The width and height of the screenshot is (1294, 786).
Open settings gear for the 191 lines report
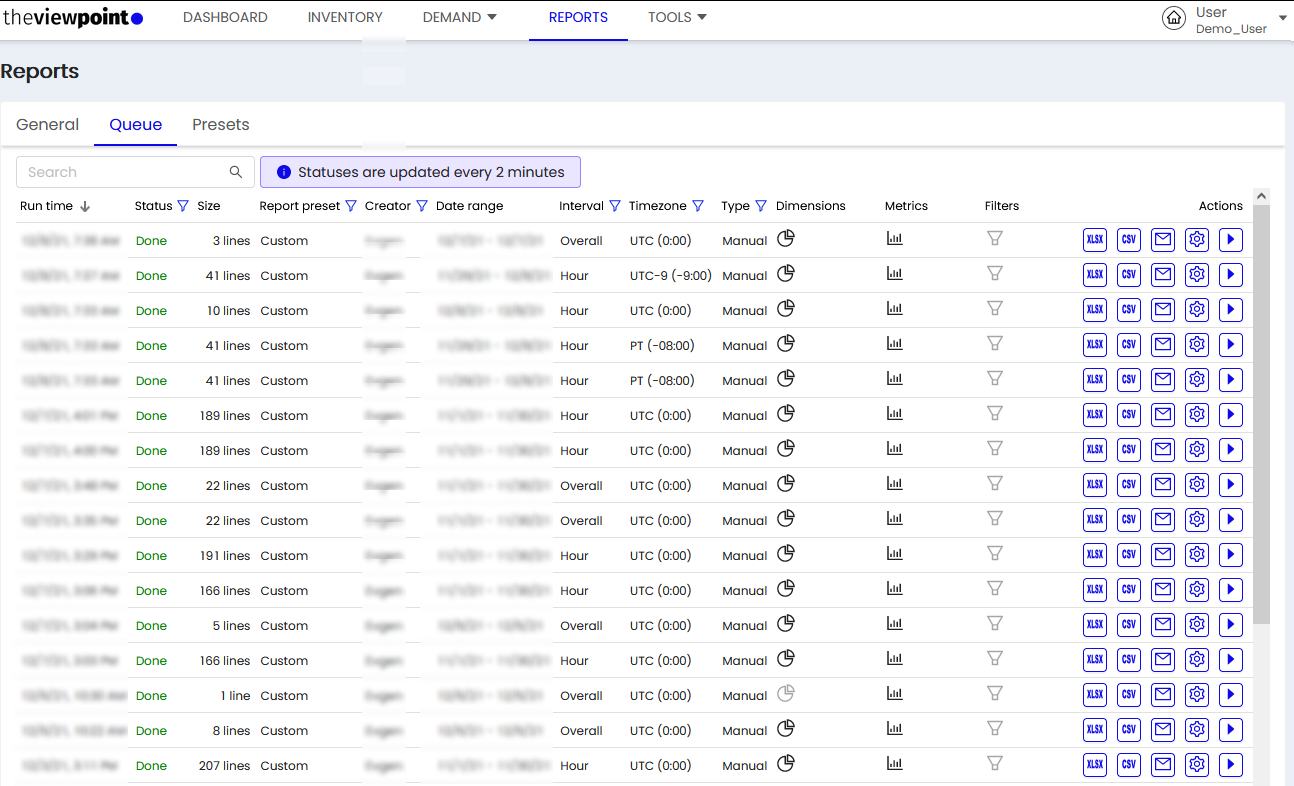tap(1197, 555)
